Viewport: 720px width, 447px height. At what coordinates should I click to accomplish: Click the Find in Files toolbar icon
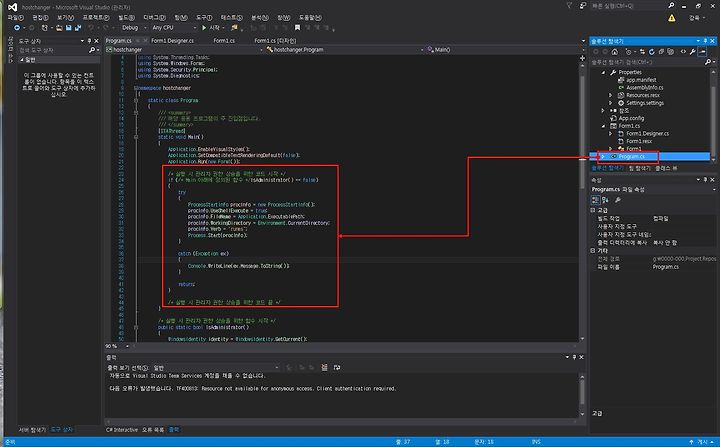tap(235, 28)
